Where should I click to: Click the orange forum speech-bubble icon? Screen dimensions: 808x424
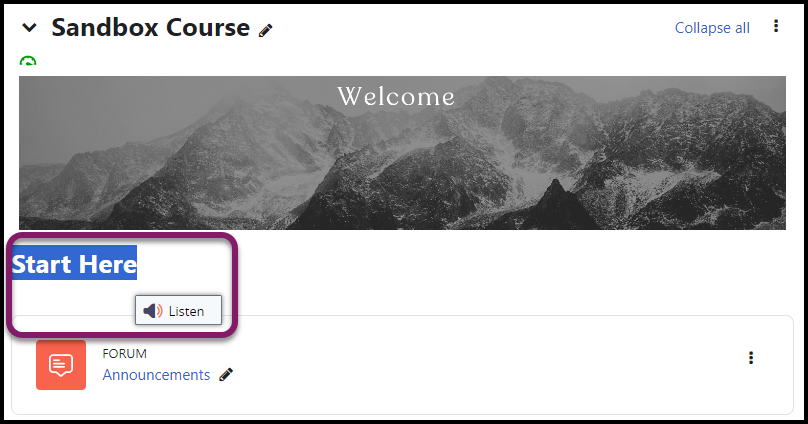pos(61,365)
